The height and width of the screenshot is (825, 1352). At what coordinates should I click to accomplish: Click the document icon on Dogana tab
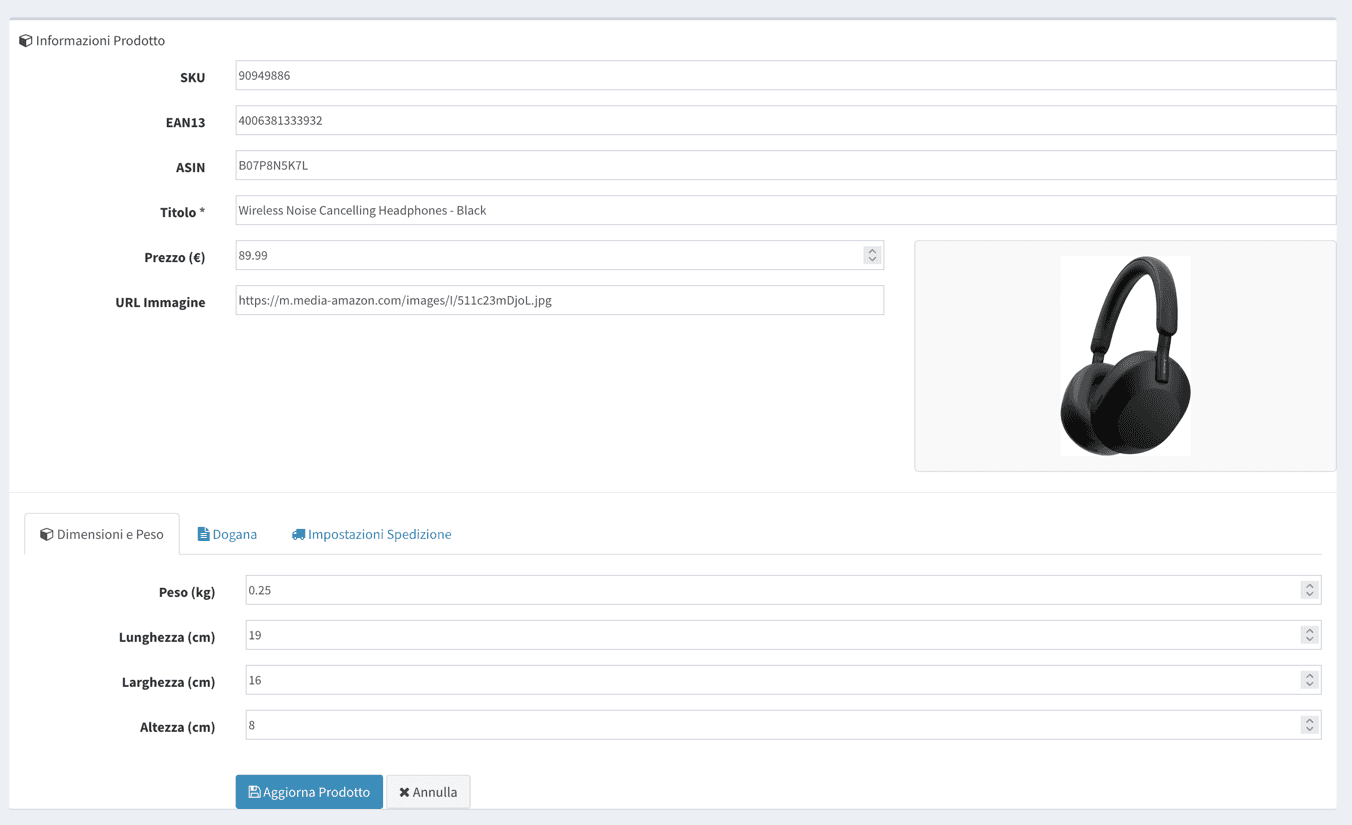(x=203, y=535)
